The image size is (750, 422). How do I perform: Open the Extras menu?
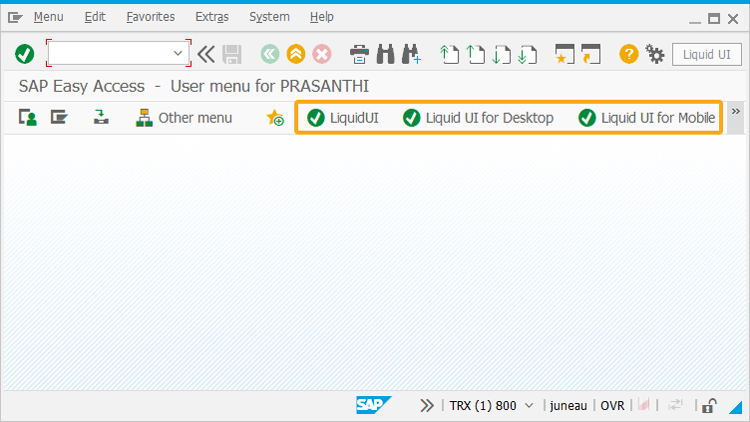coord(212,17)
